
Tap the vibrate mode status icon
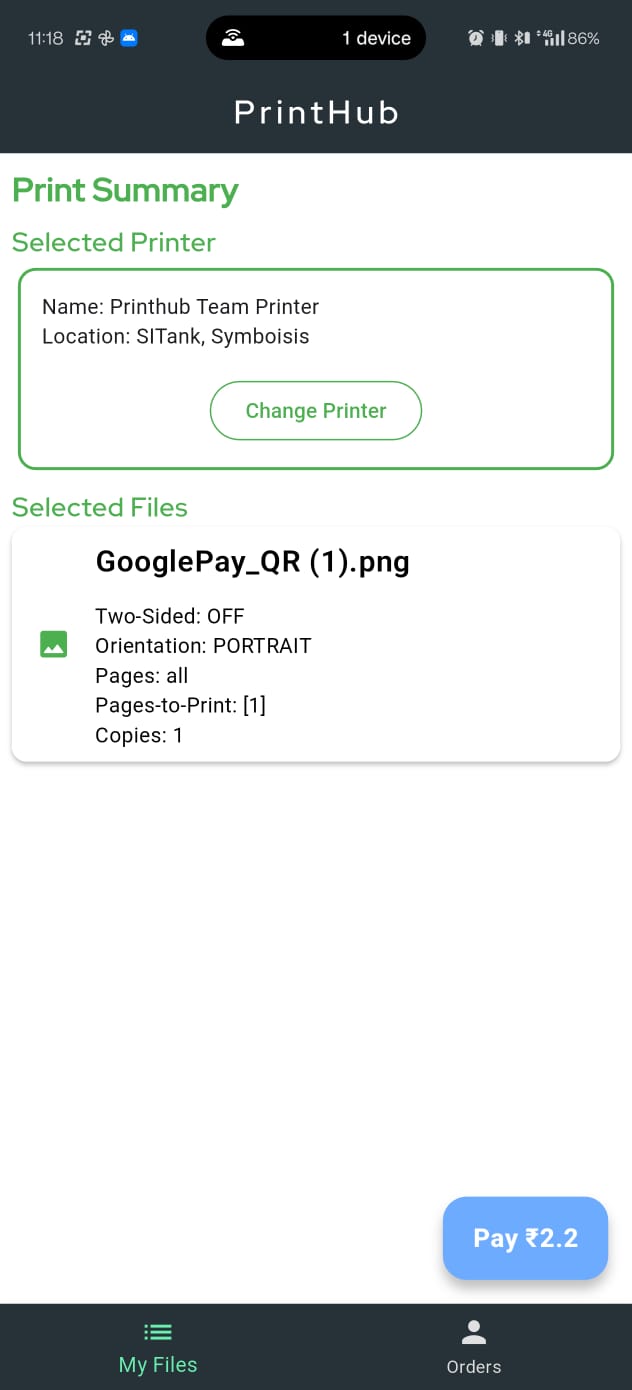(x=499, y=38)
